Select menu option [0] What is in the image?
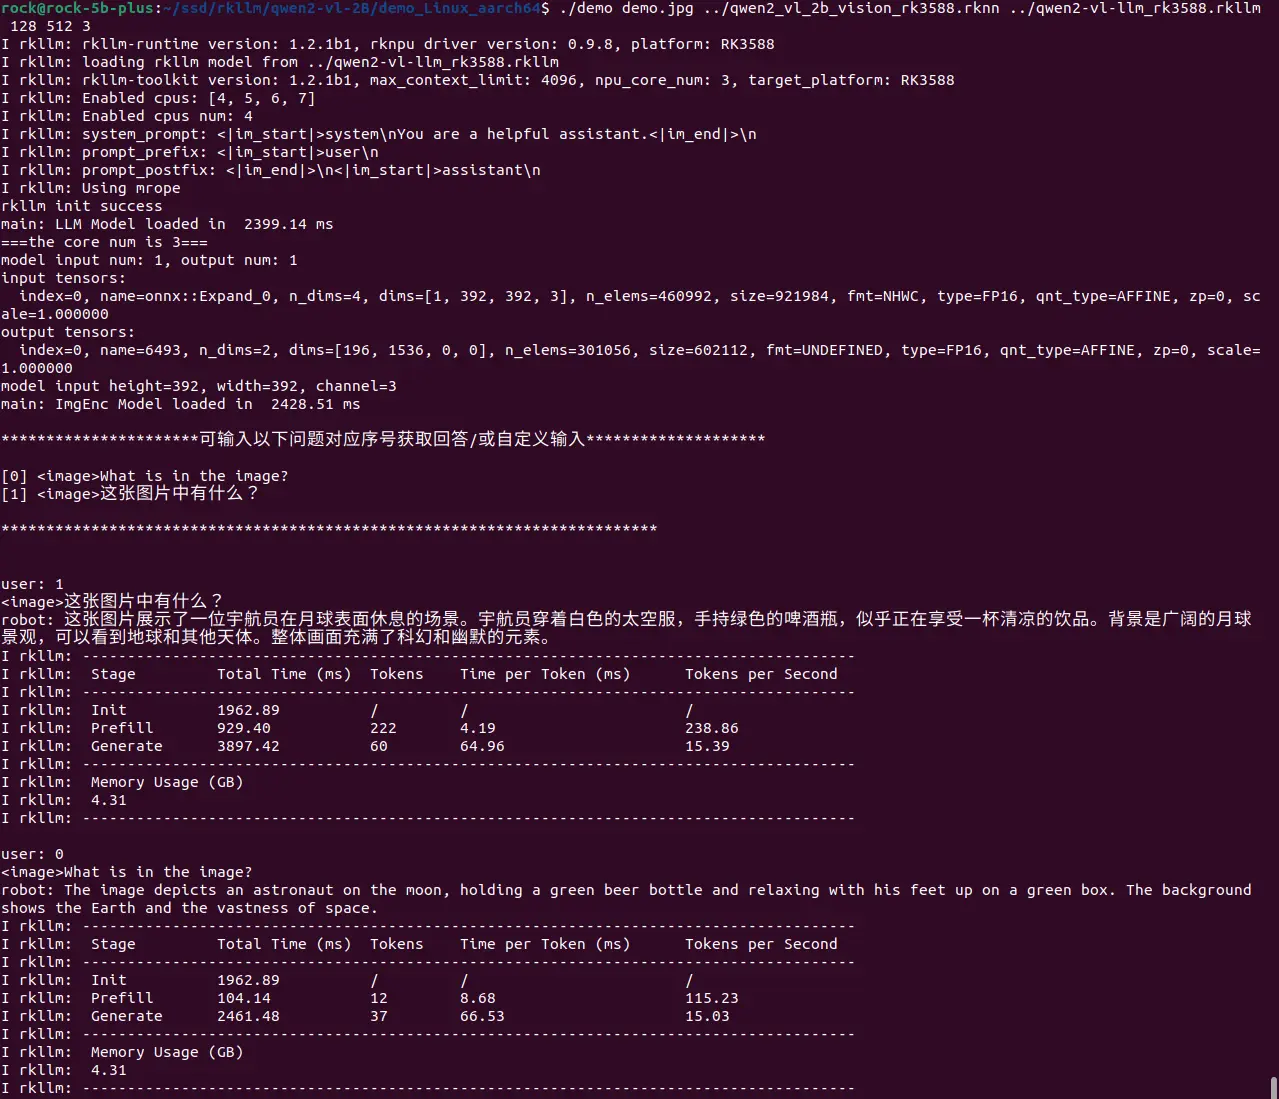1279x1099 pixels. [144, 476]
